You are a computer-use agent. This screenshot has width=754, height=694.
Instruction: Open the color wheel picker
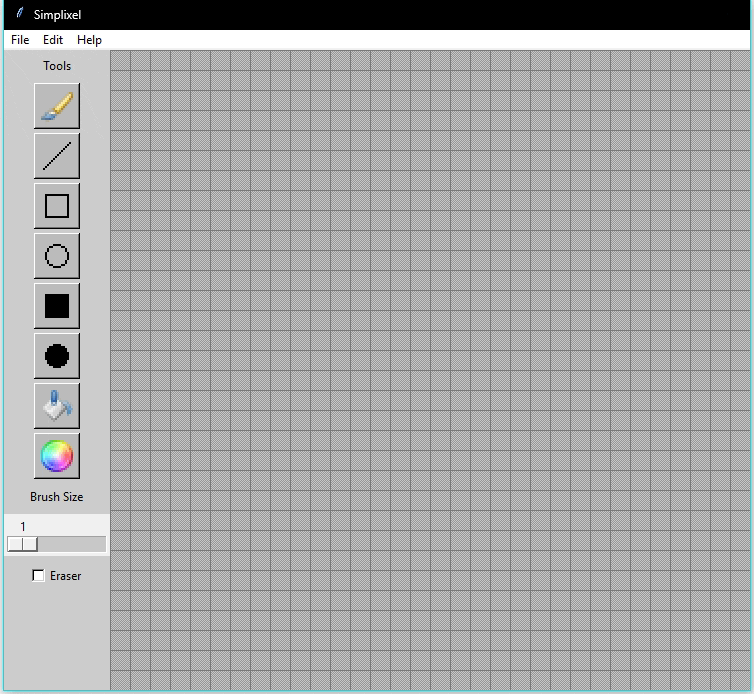tap(57, 456)
